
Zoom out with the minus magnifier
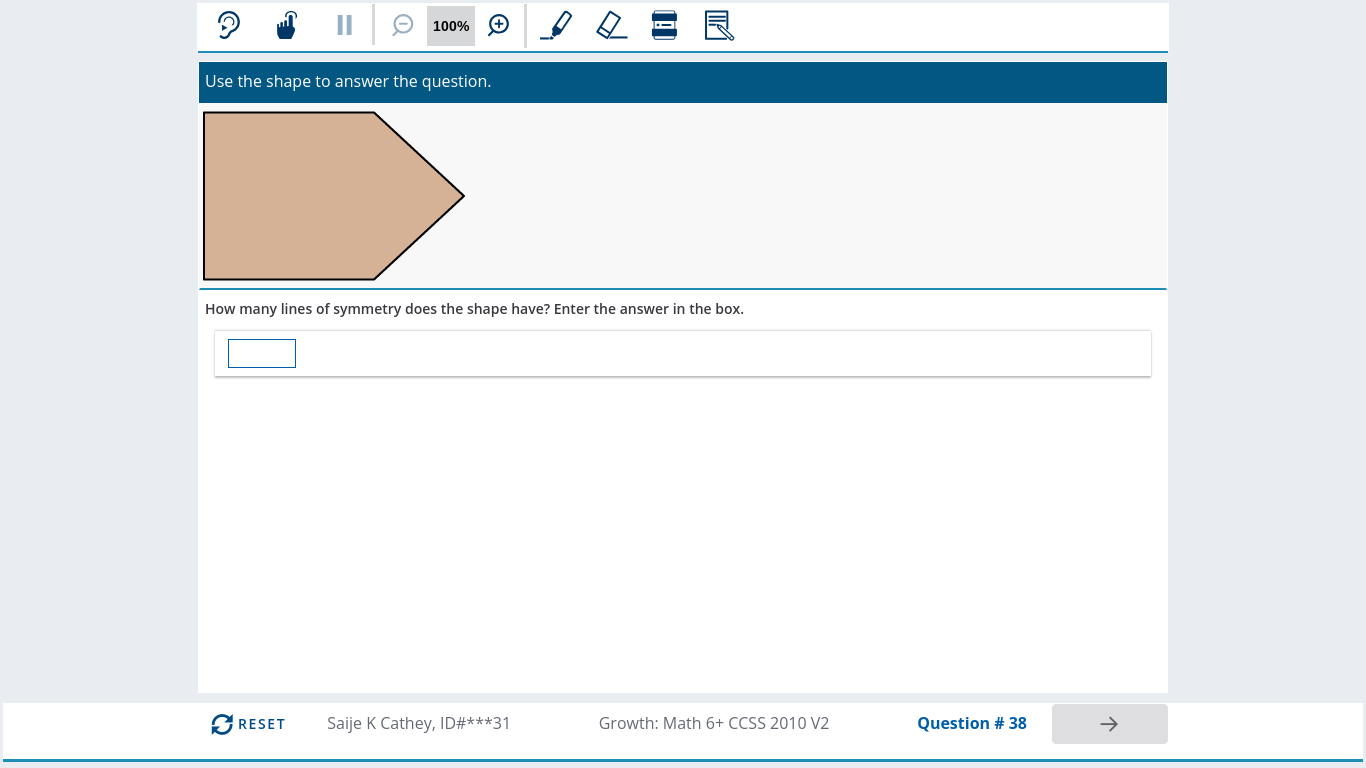(x=402, y=25)
